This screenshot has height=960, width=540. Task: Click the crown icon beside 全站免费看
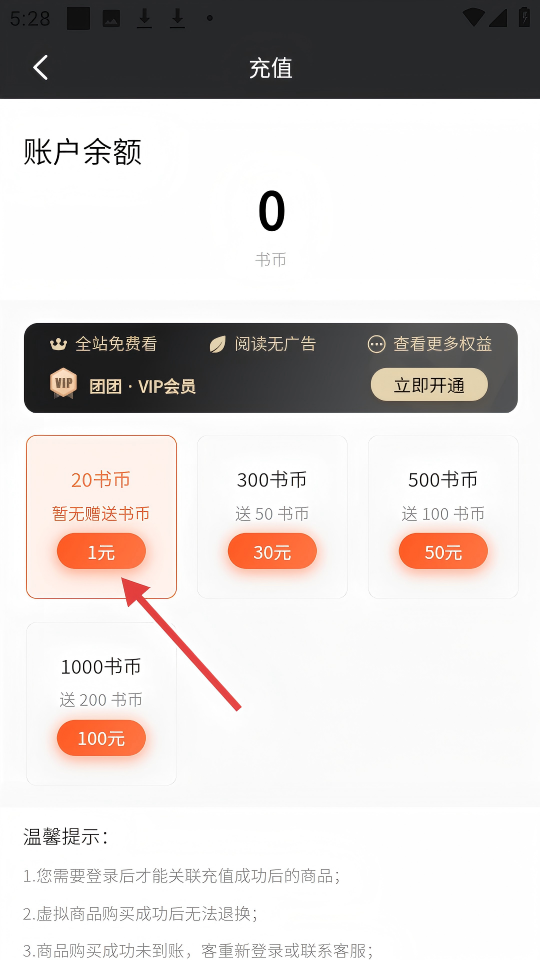point(58,344)
